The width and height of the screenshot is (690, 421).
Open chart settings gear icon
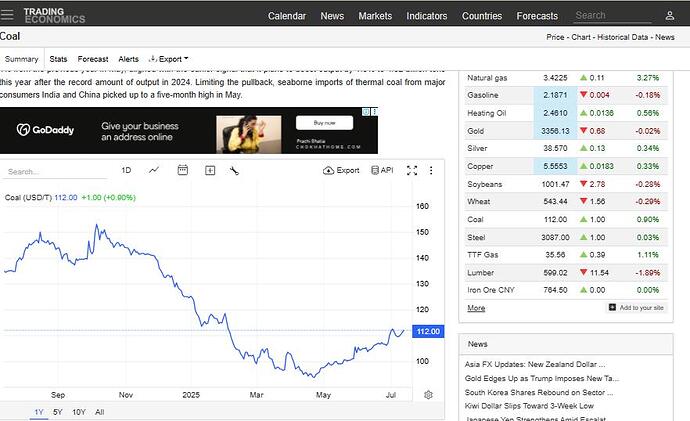tap(428, 395)
